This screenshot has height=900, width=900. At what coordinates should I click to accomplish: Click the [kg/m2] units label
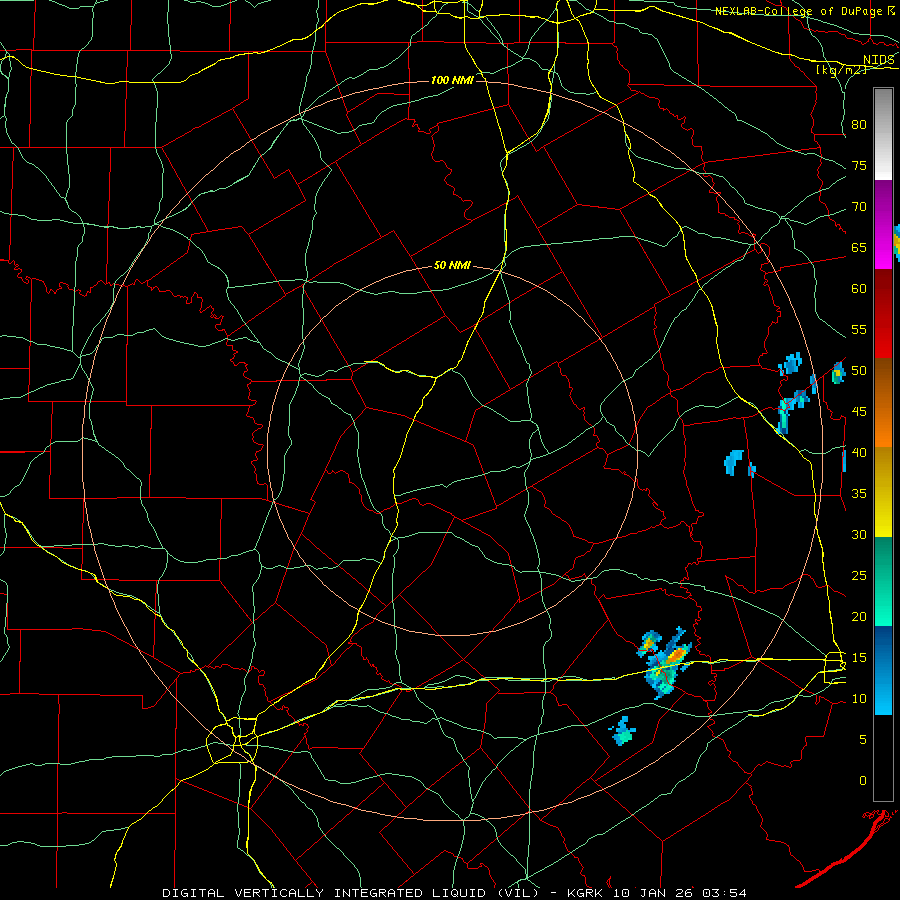click(841, 70)
